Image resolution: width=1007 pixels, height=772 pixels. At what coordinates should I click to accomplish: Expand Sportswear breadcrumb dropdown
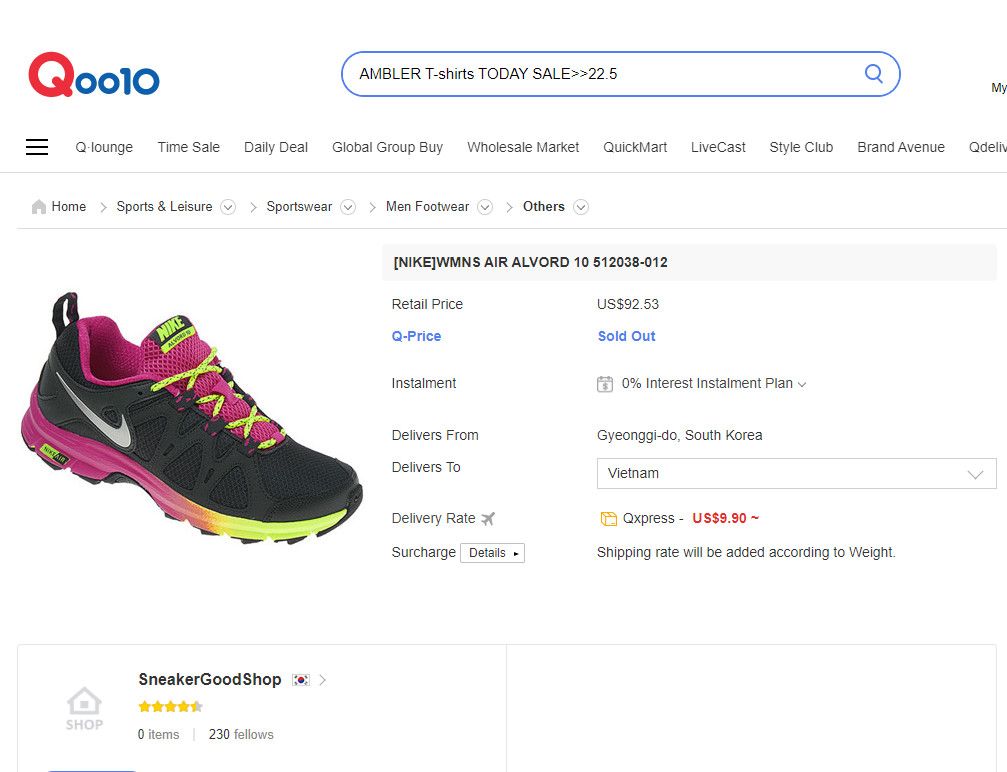click(x=348, y=207)
